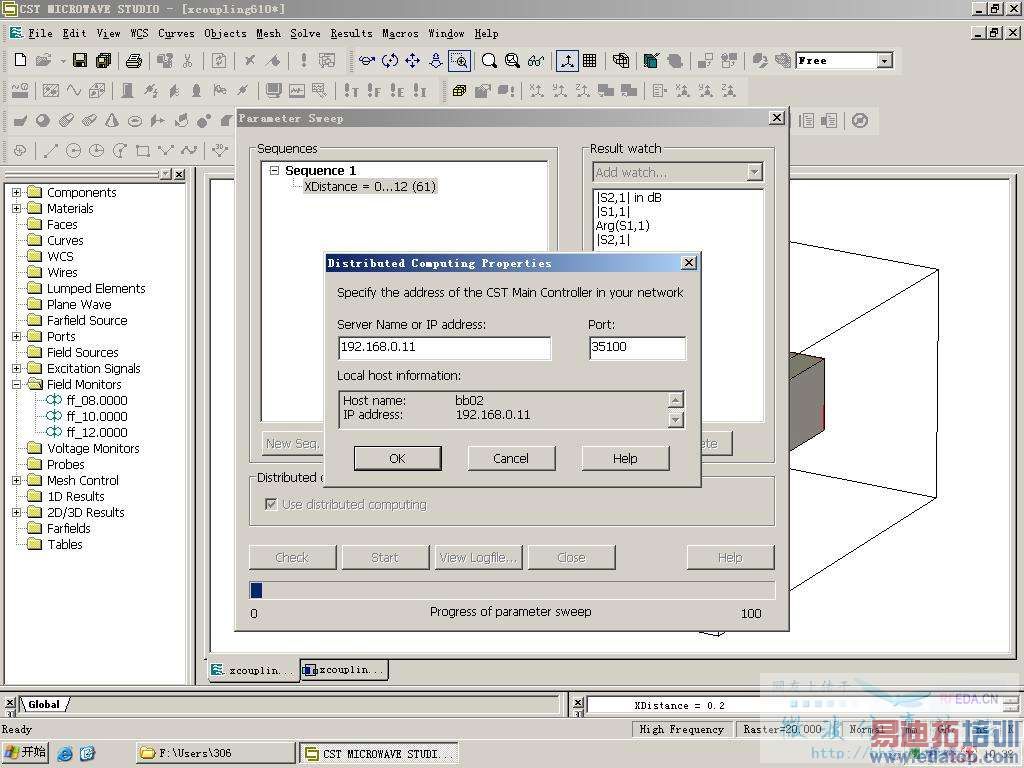Click Help in Distributed Computing Properties dialog

[625, 458]
